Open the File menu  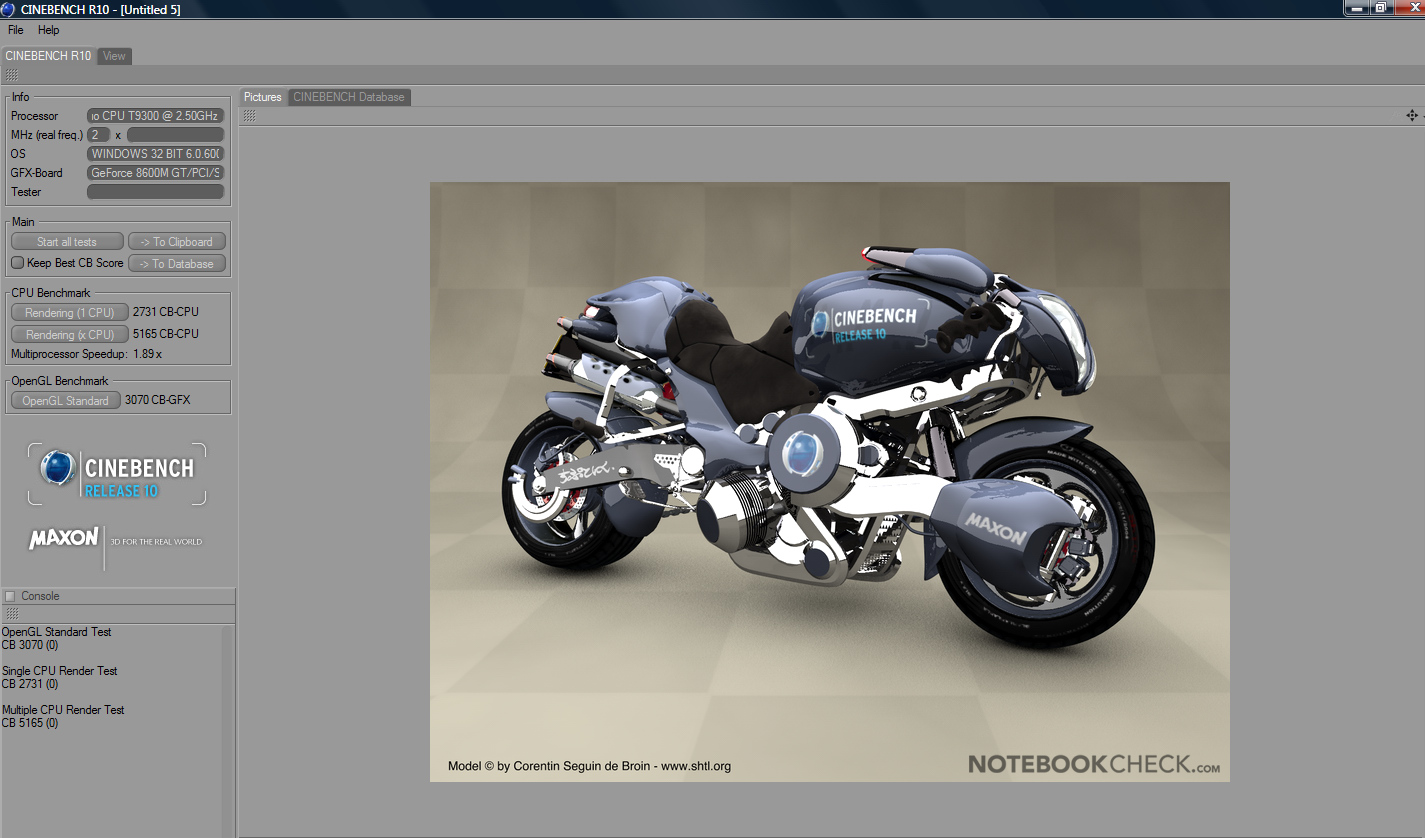point(16,30)
